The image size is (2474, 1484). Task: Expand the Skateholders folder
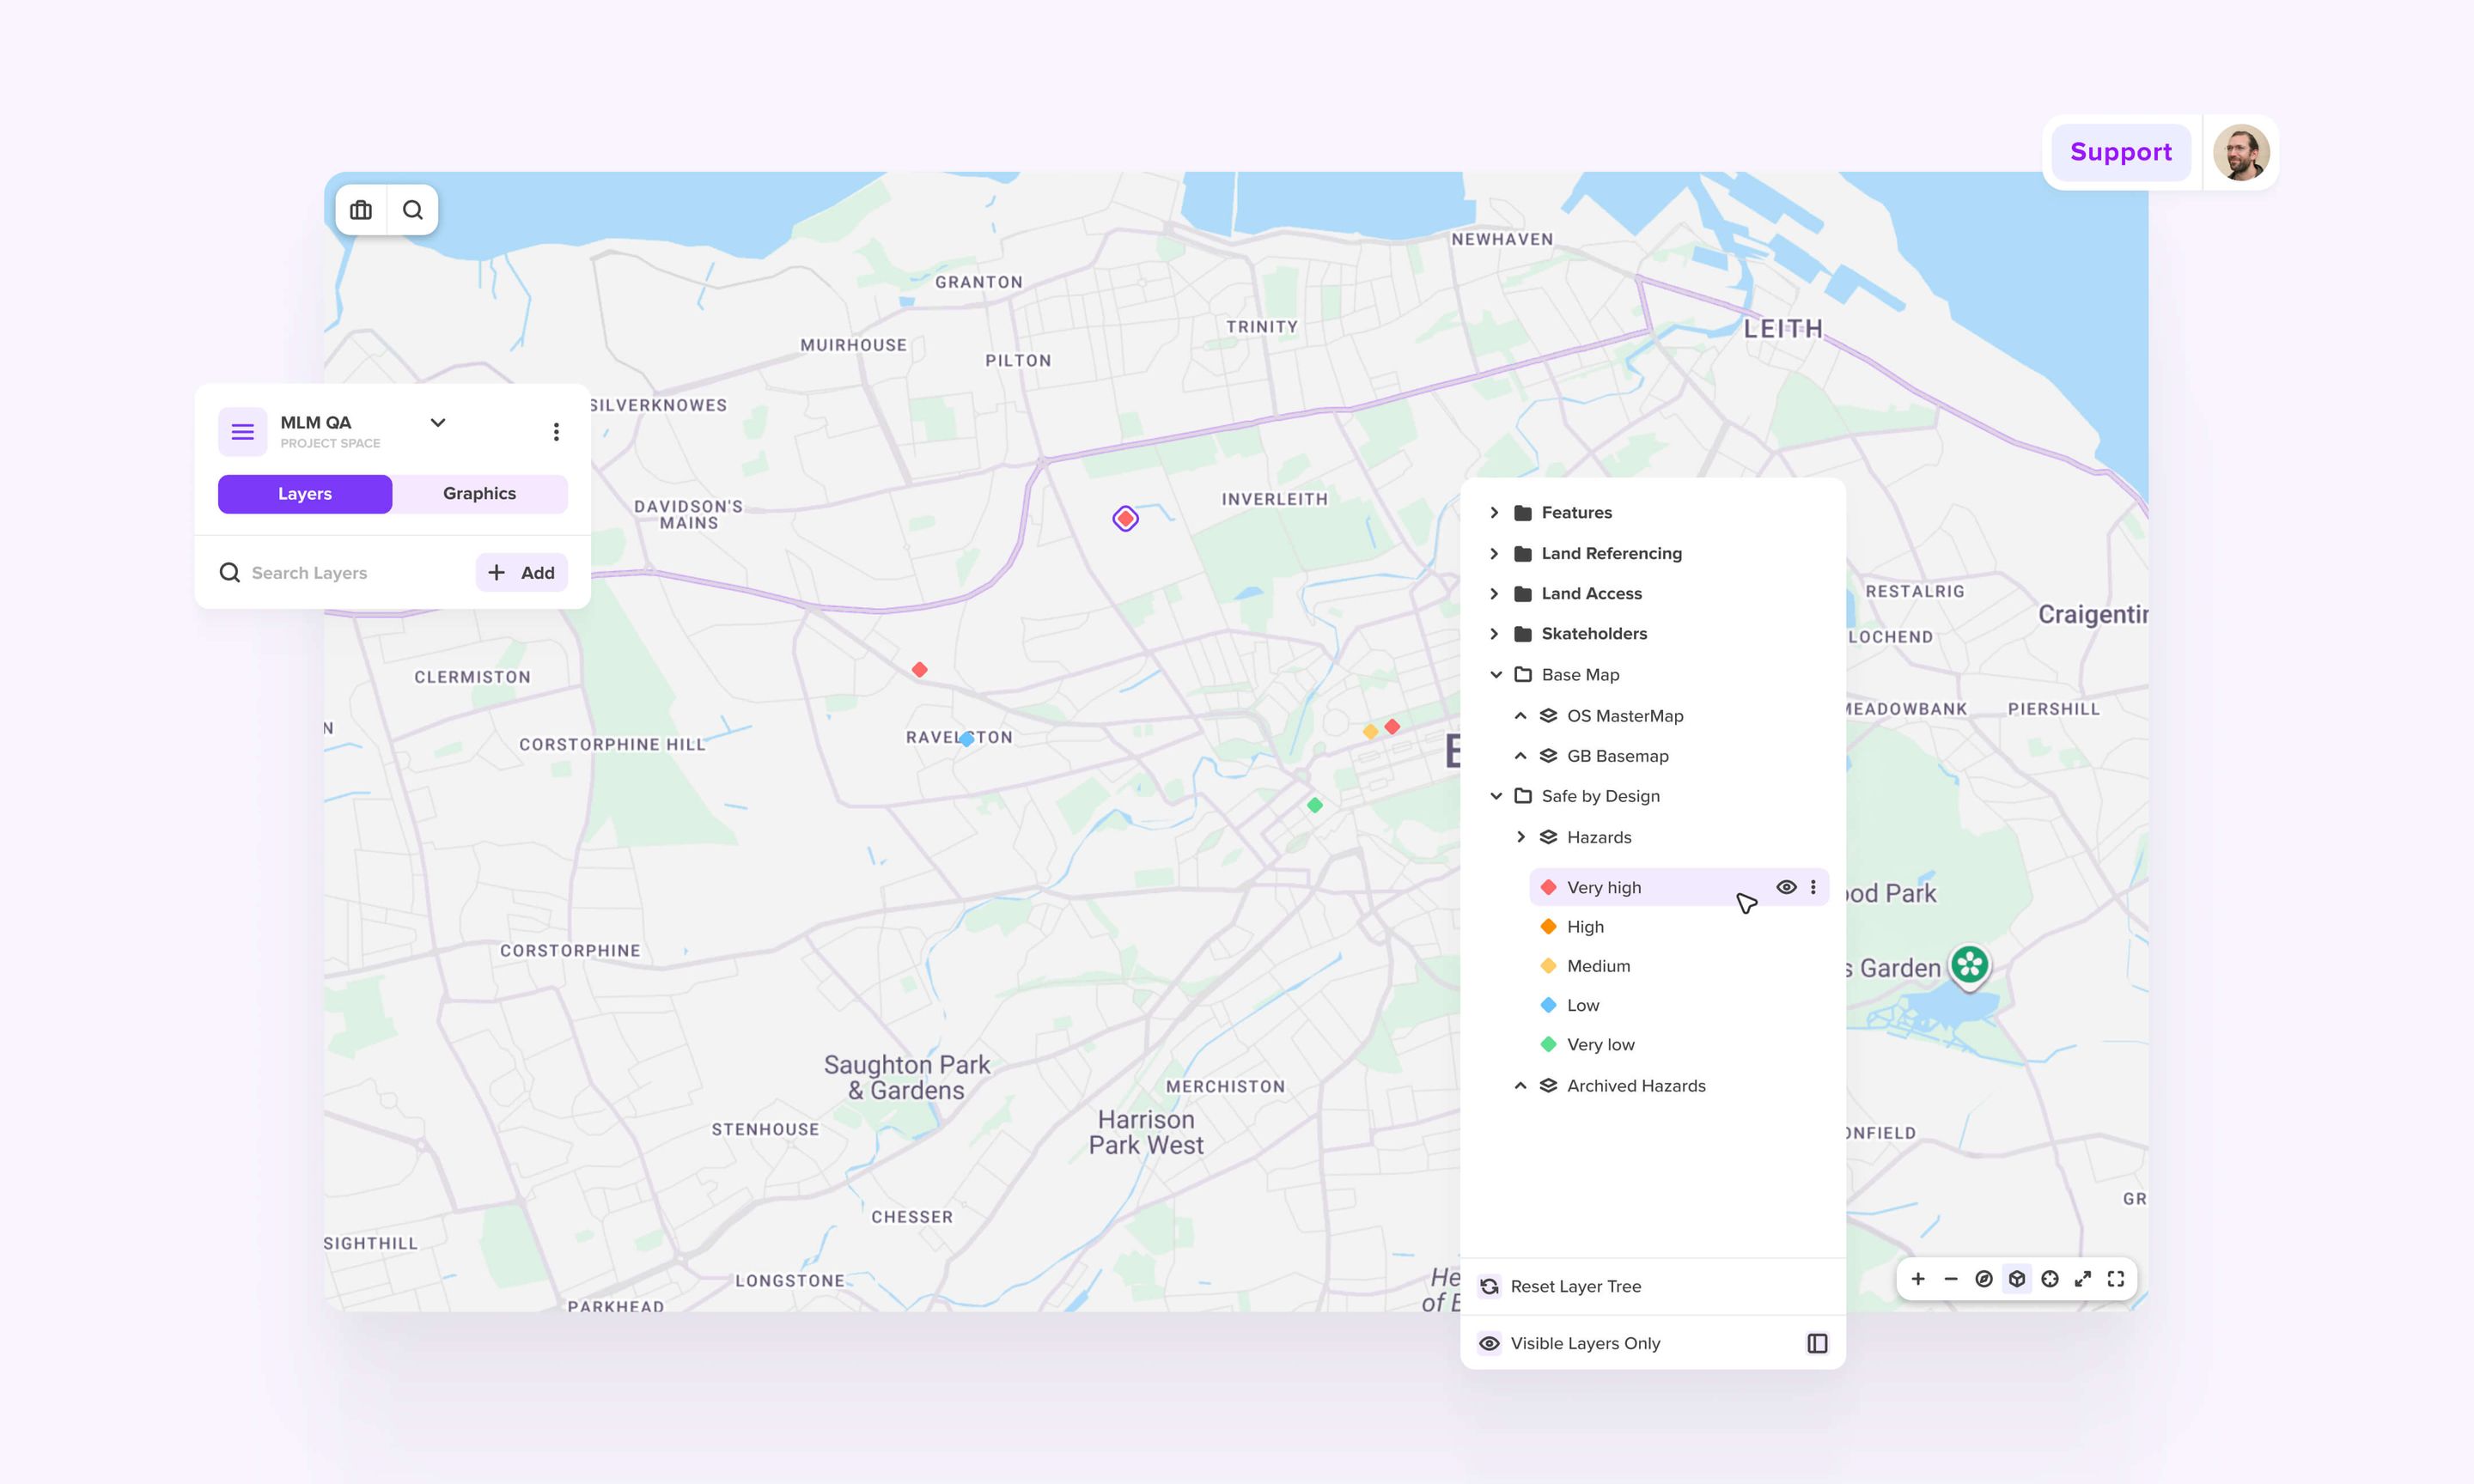1494,634
